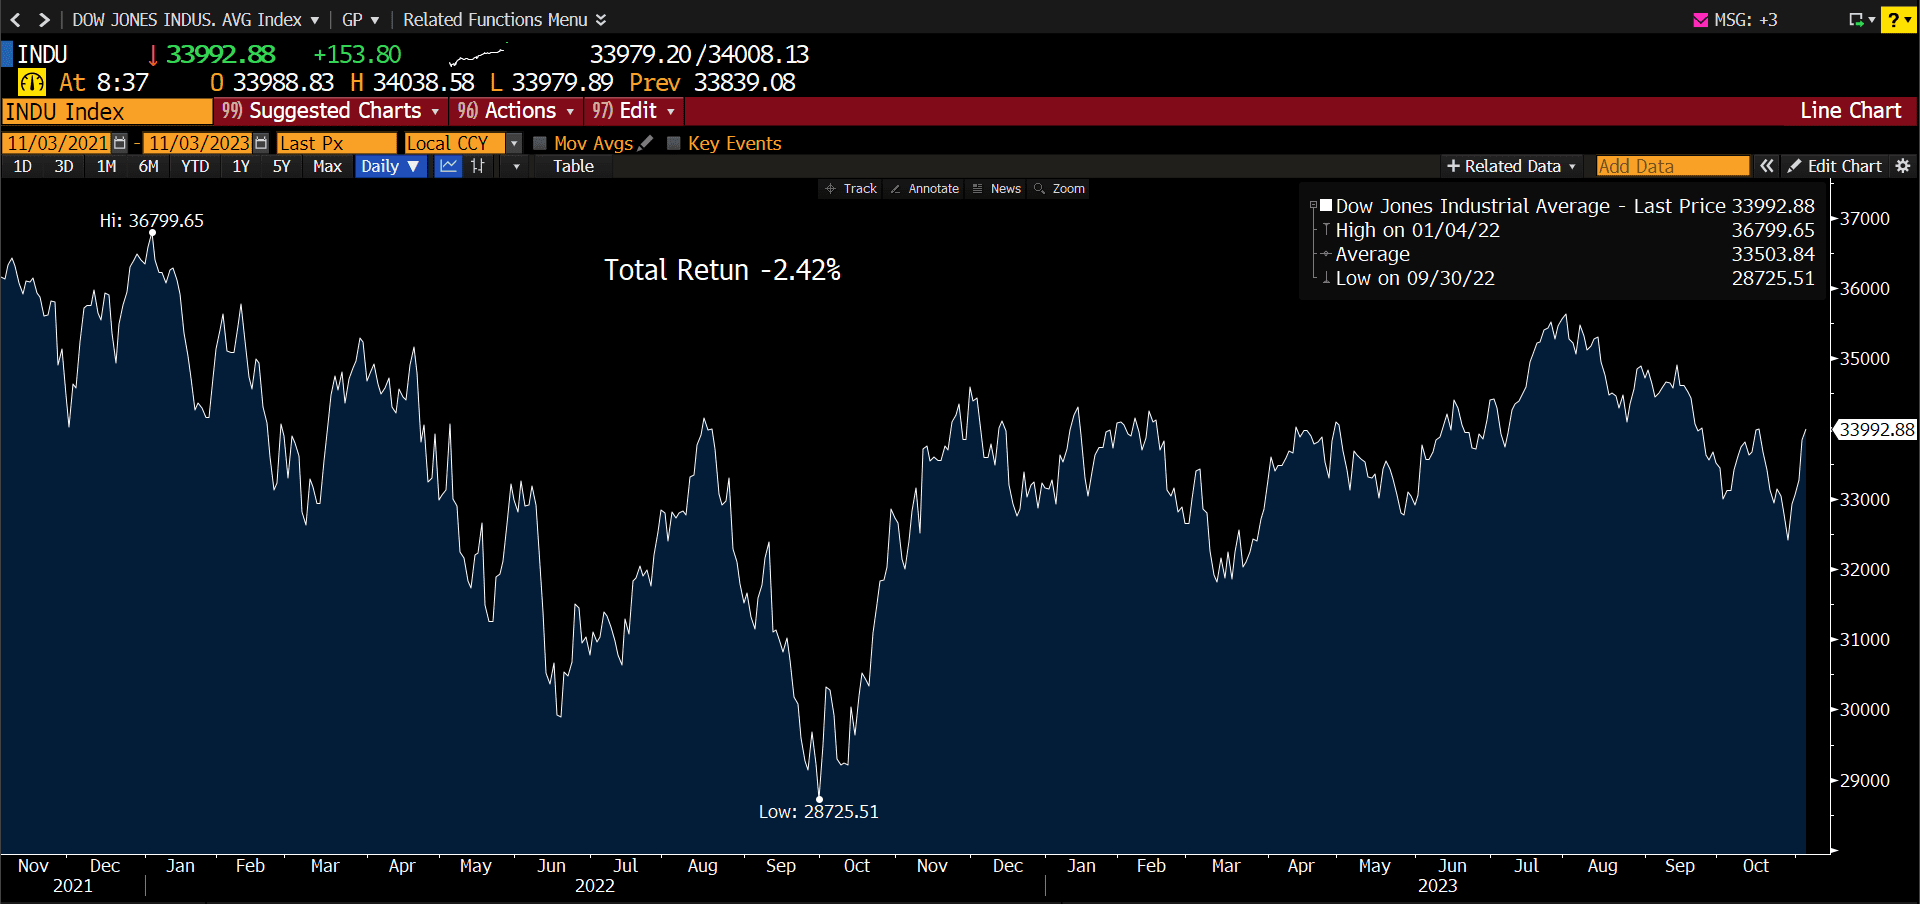
Task: Go back with the left arrow
Action: 15,20
